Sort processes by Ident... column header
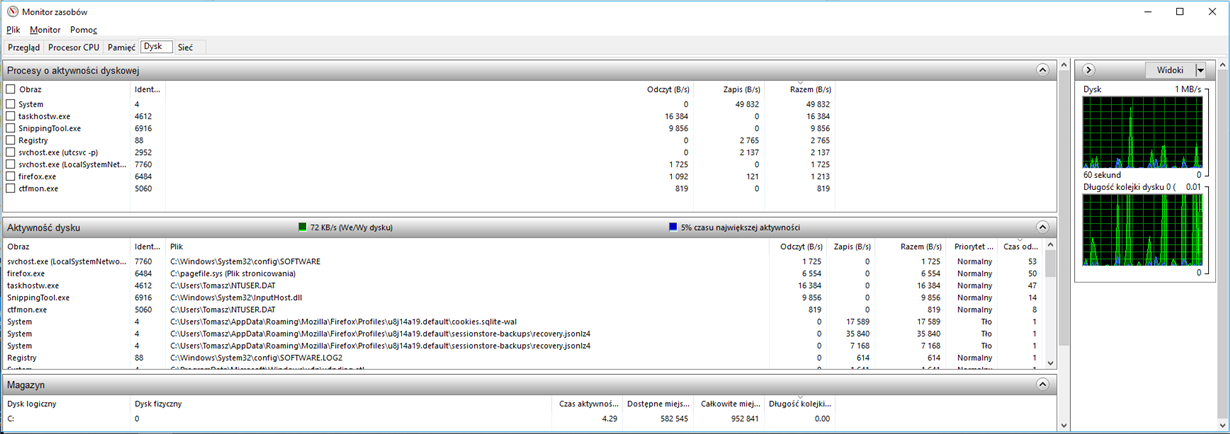Image resolution: width=1230 pixels, height=434 pixels. [147, 89]
